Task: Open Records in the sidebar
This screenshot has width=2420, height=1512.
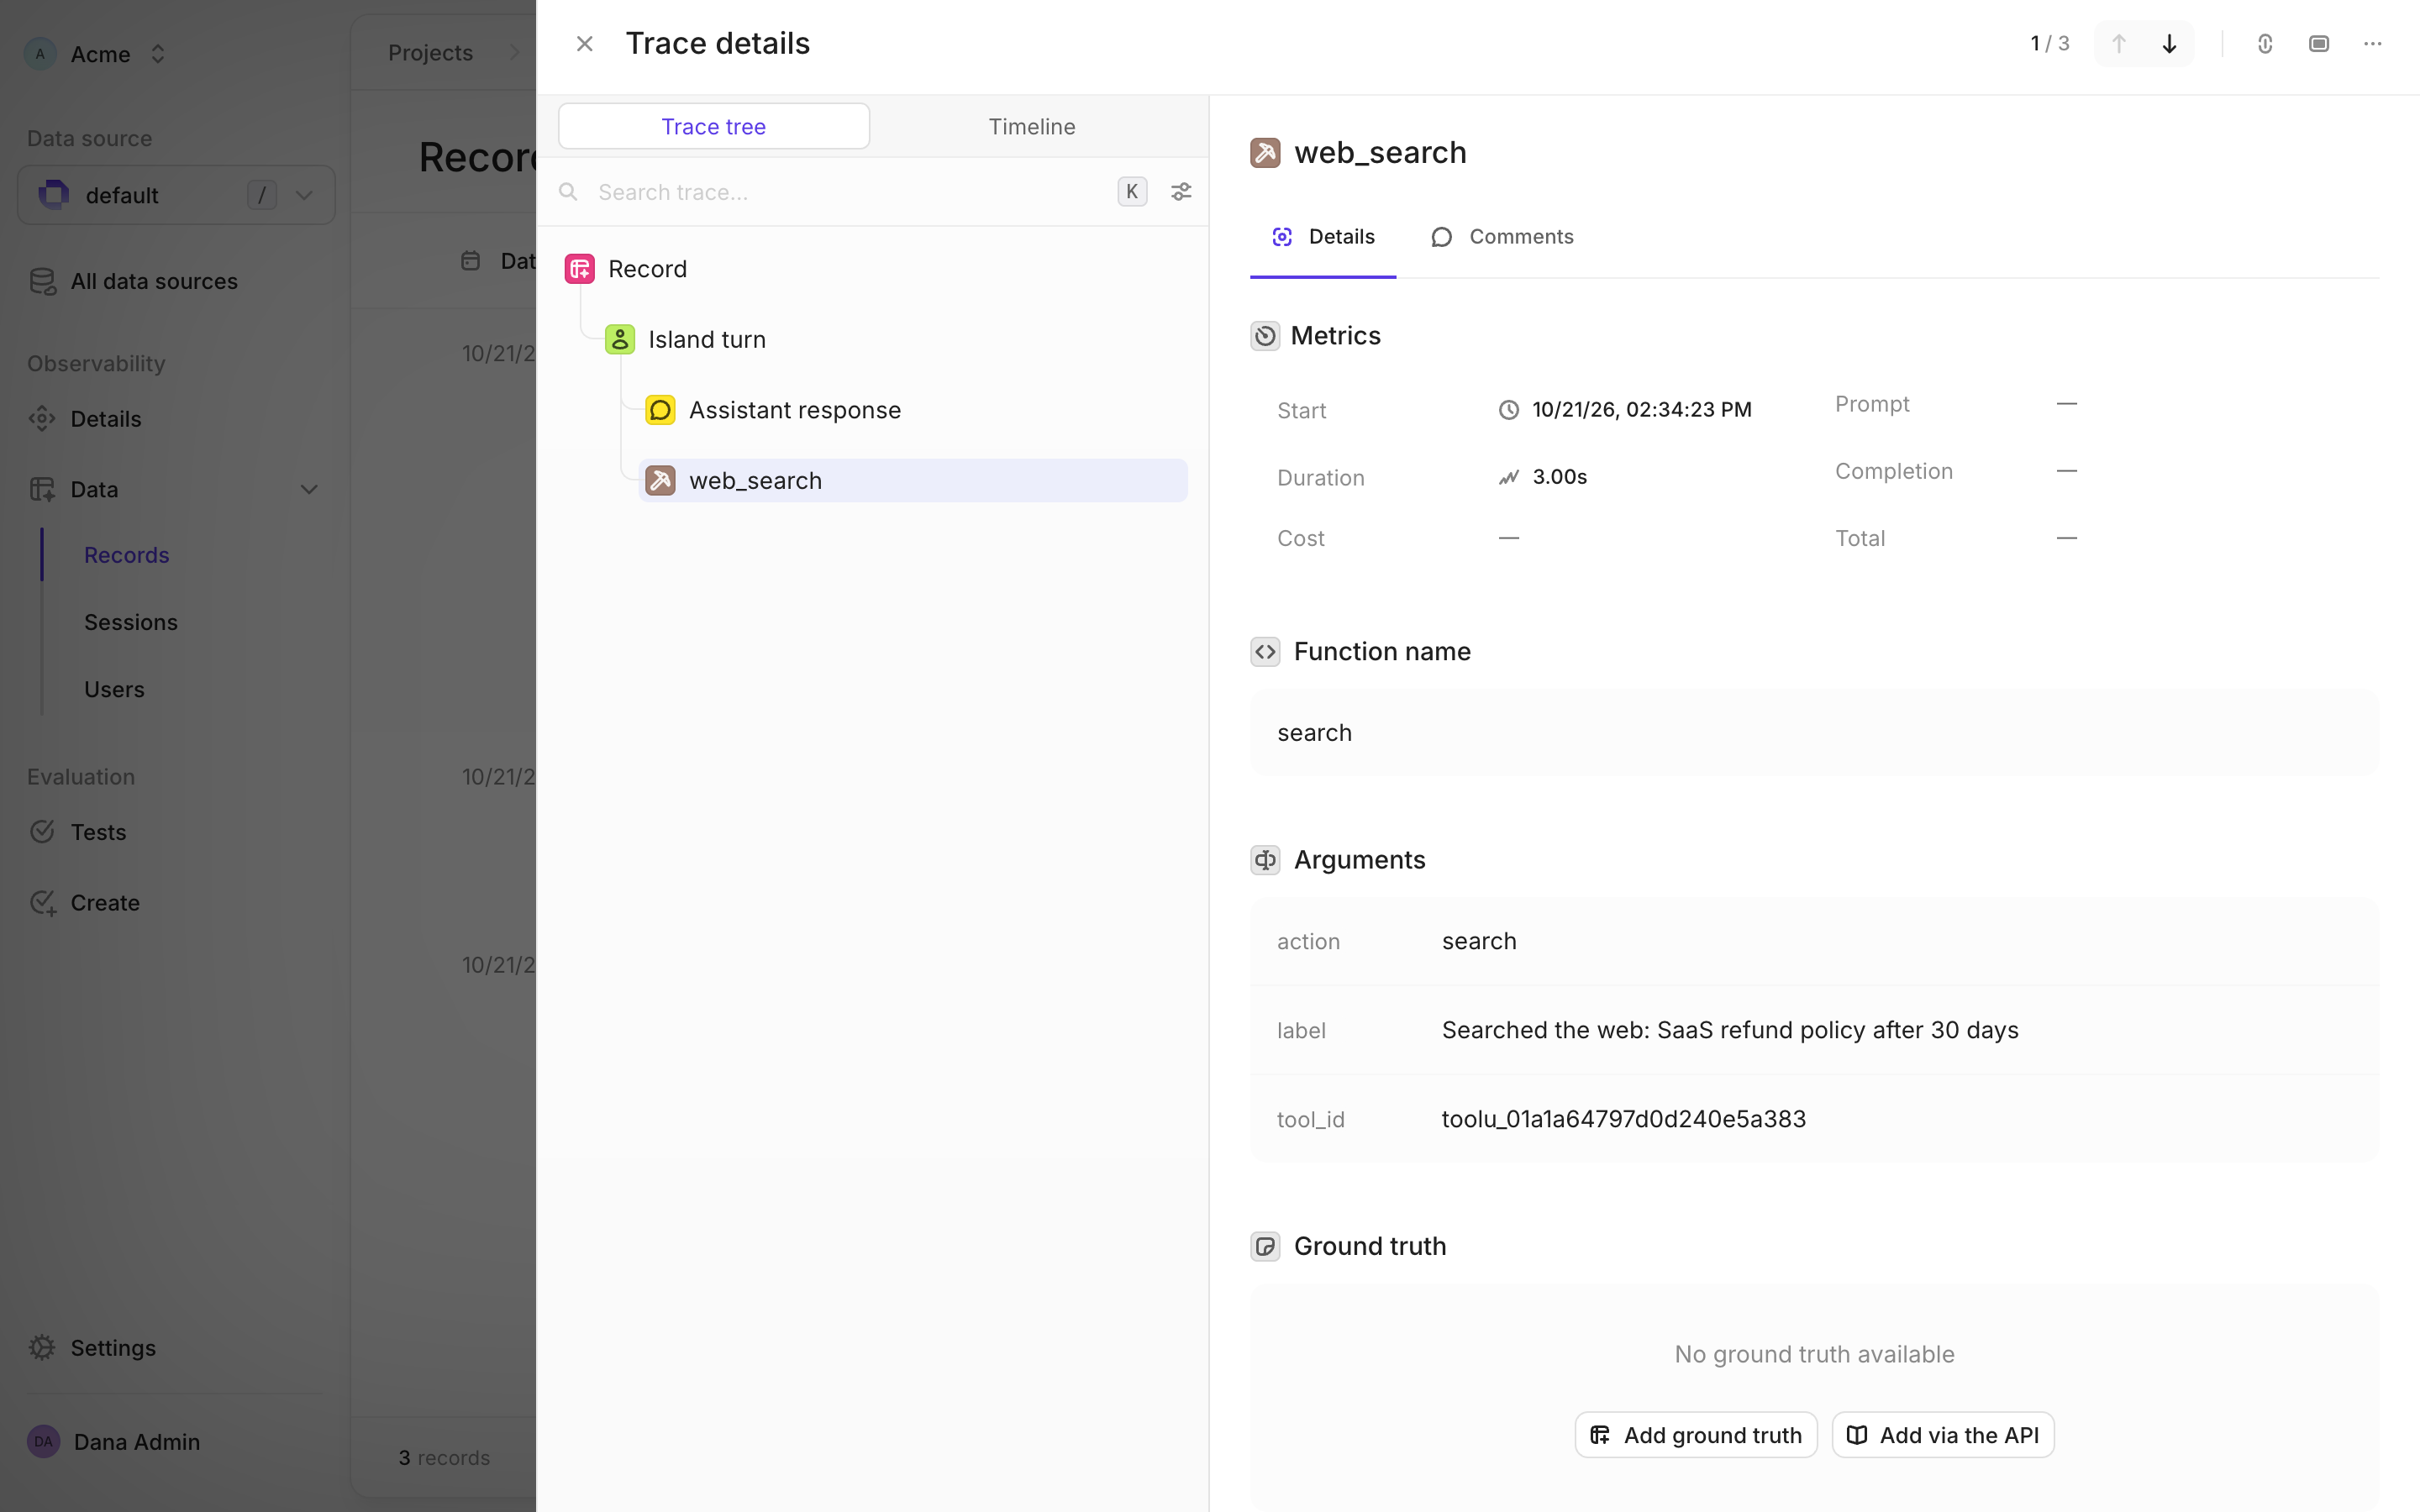Action: point(126,555)
